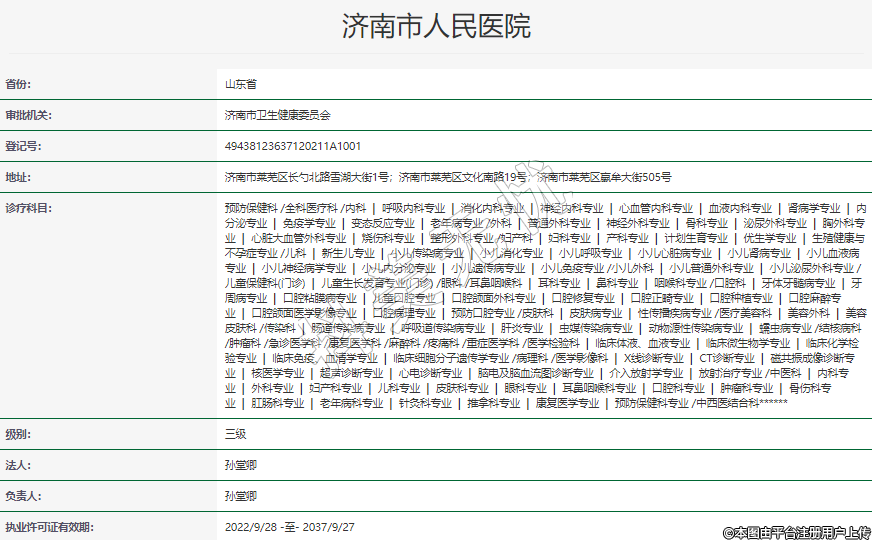Click 孙堂卿 in the 法人 row
This screenshot has width=872, height=540.
tap(241, 465)
